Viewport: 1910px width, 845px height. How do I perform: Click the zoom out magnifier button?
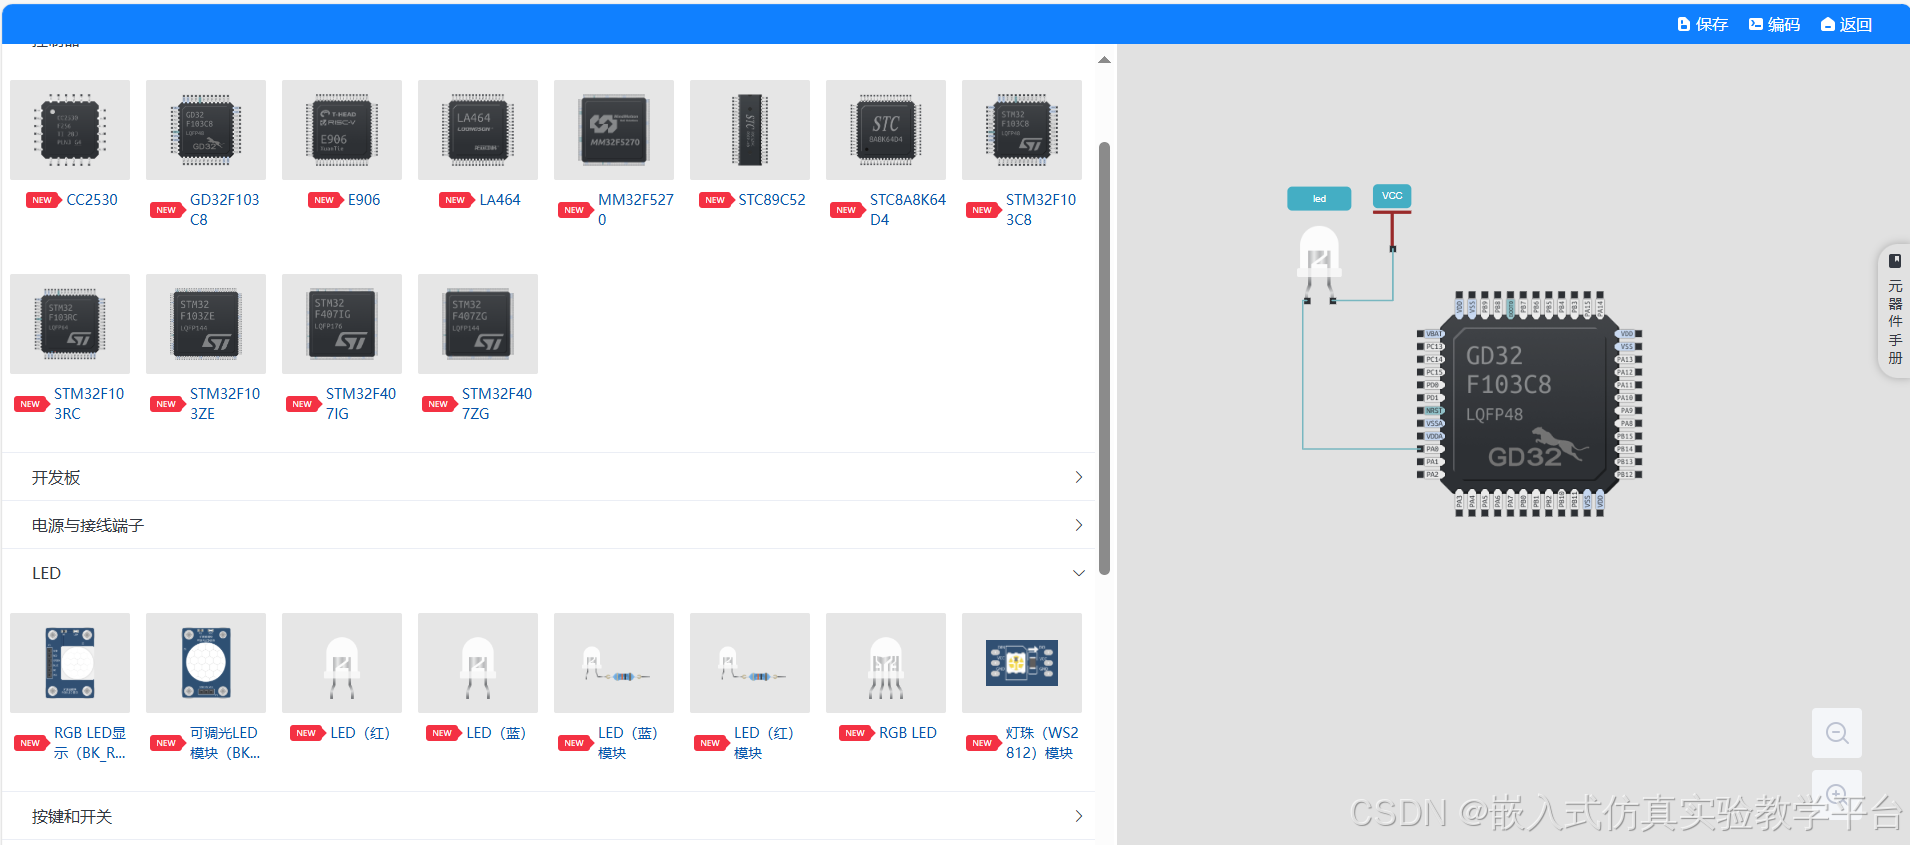pyautogui.click(x=1837, y=733)
